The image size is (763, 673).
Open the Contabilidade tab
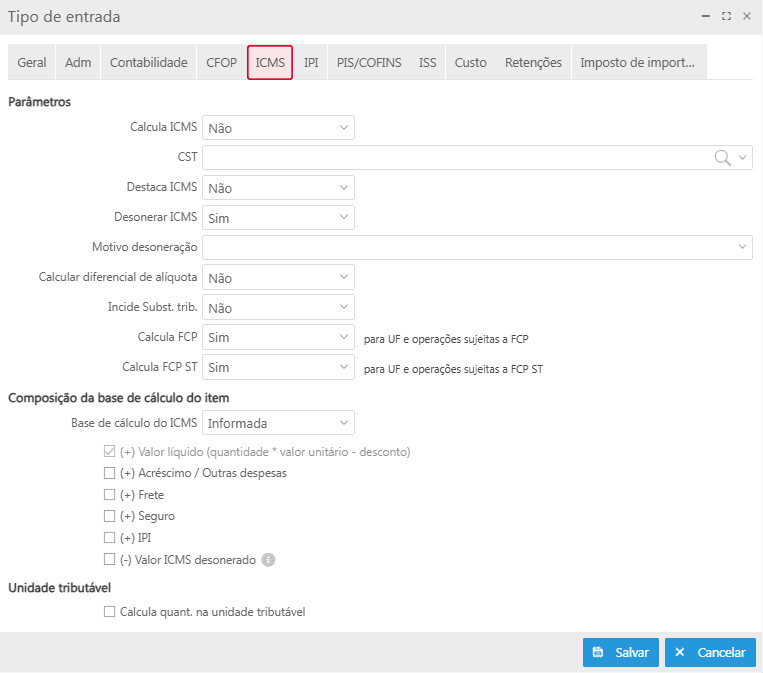[x=148, y=62]
